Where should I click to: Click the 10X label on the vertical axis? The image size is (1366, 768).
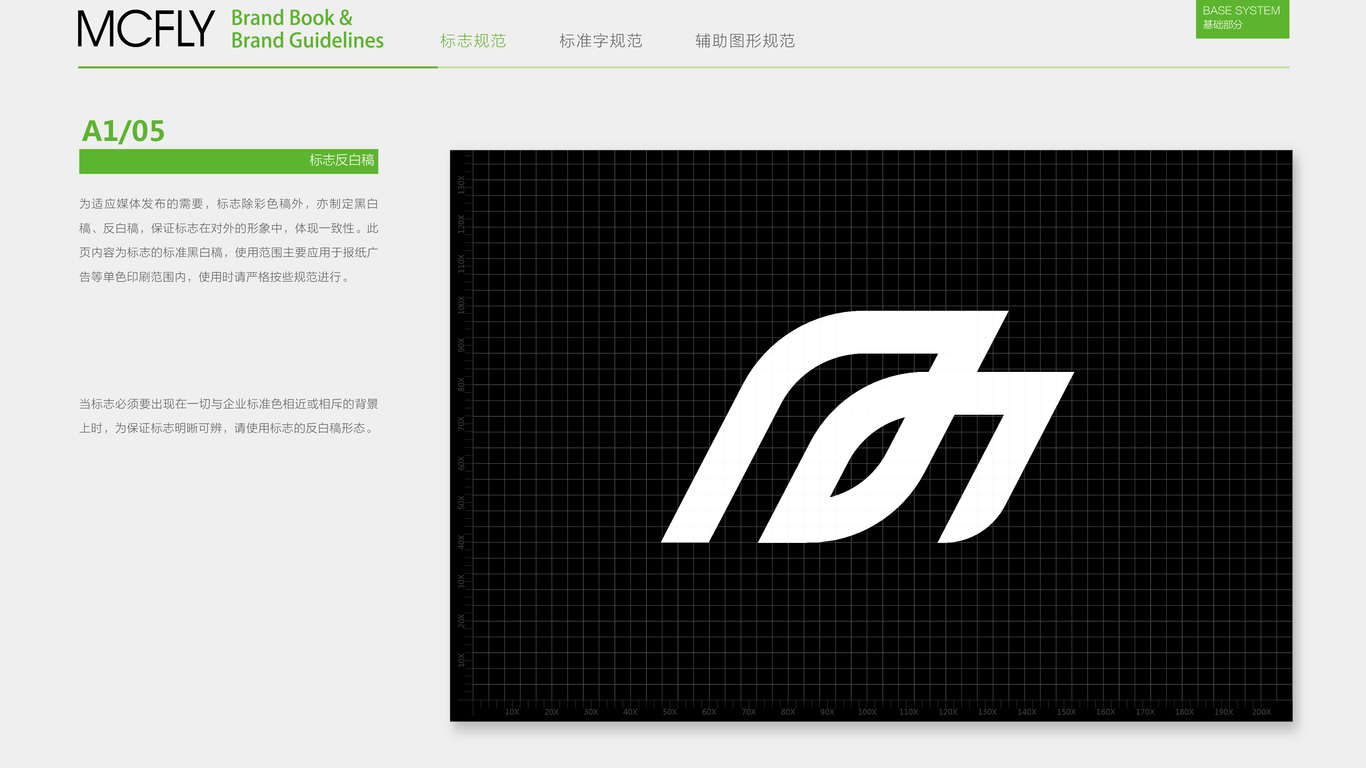click(x=461, y=660)
